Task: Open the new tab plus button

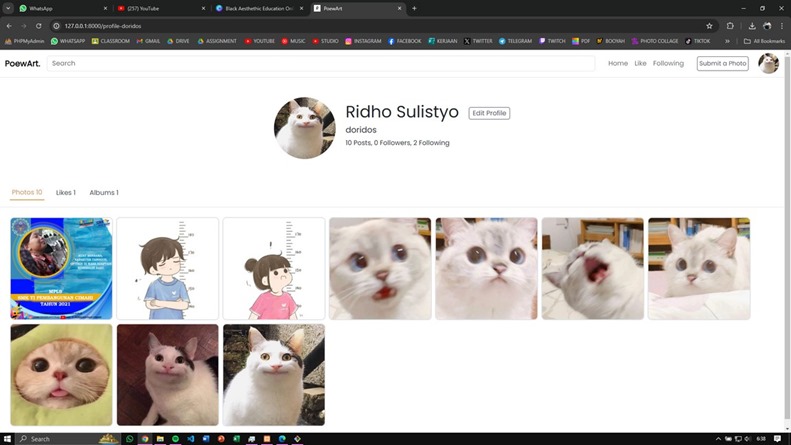Action: [x=414, y=8]
